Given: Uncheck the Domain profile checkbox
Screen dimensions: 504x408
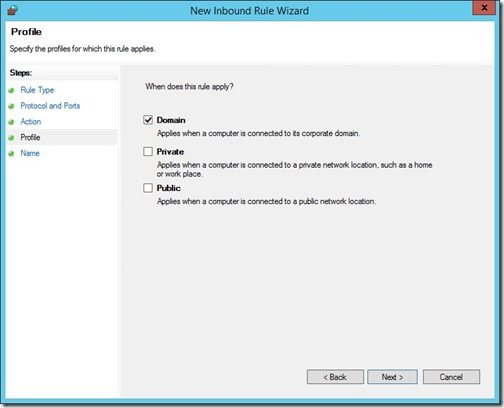Looking at the screenshot, I should (x=148, y=120).
